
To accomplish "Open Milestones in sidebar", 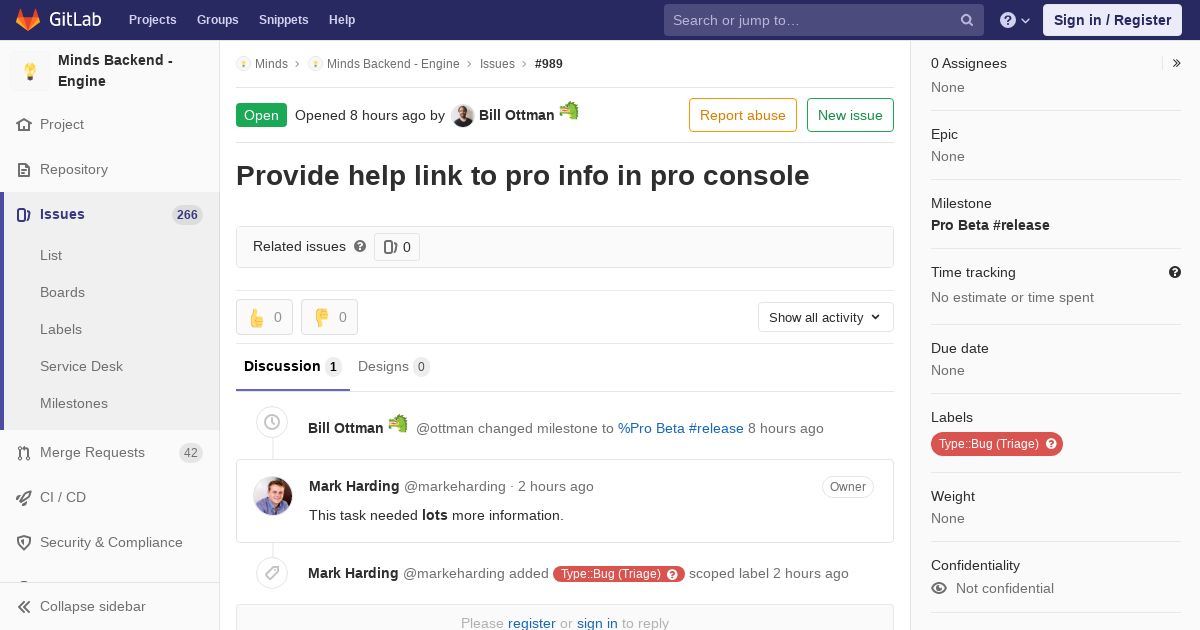I will (x=74, y=404).
